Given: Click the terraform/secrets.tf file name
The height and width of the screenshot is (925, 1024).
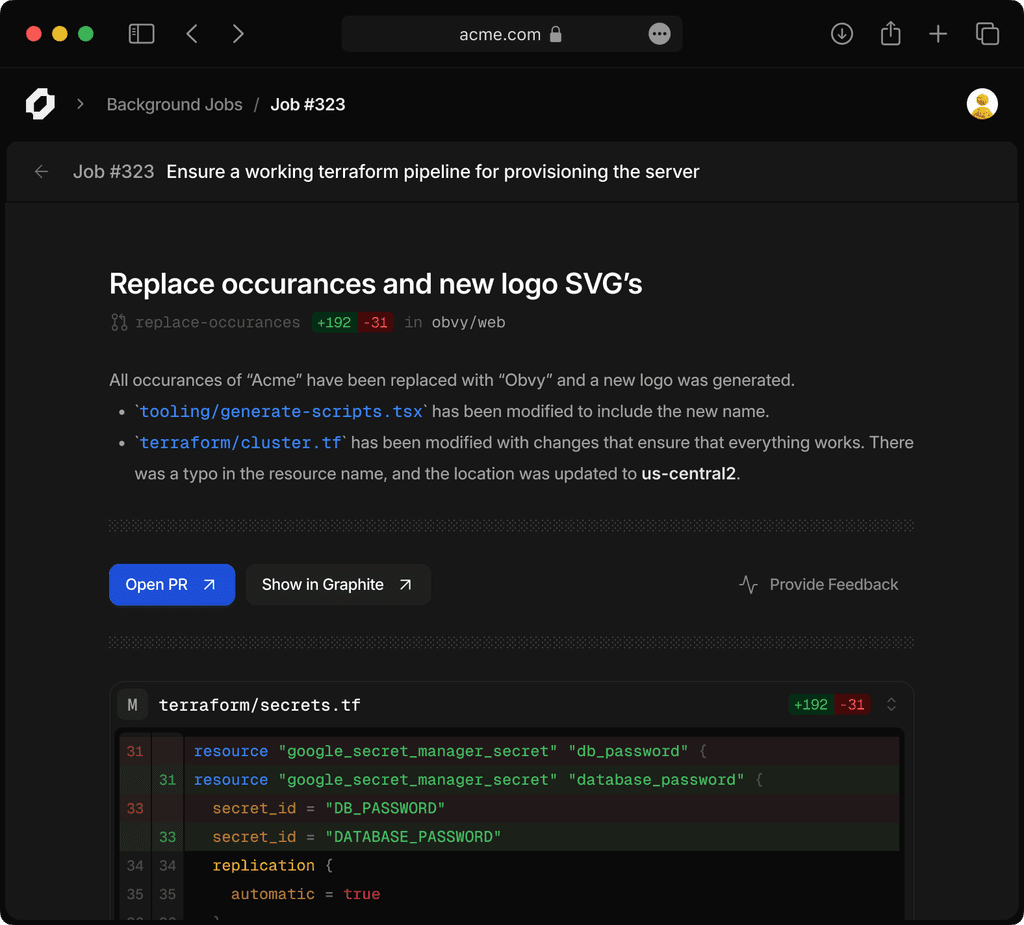Looking at the screenshot, I should [x=259, y=706].
